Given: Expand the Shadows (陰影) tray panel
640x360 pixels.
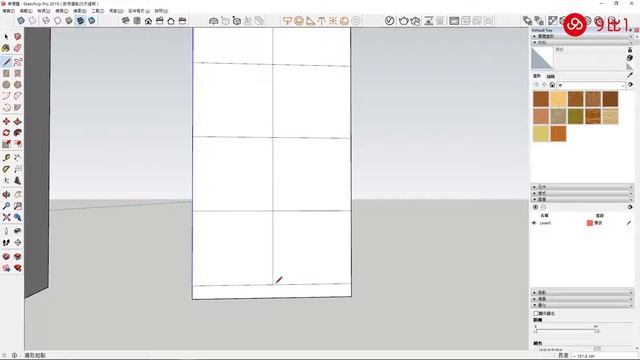Looking at the screenshot, I should [582, 293].
